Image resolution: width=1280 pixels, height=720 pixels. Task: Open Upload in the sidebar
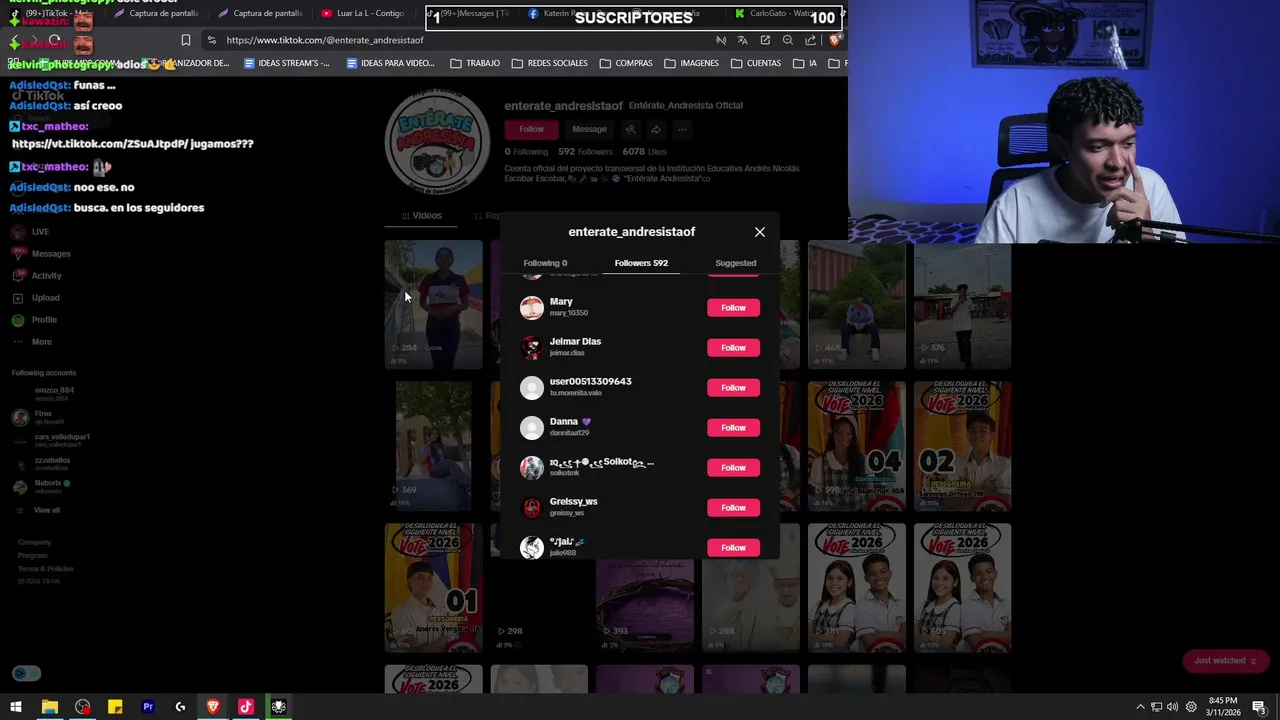click(x=36, y=298)
